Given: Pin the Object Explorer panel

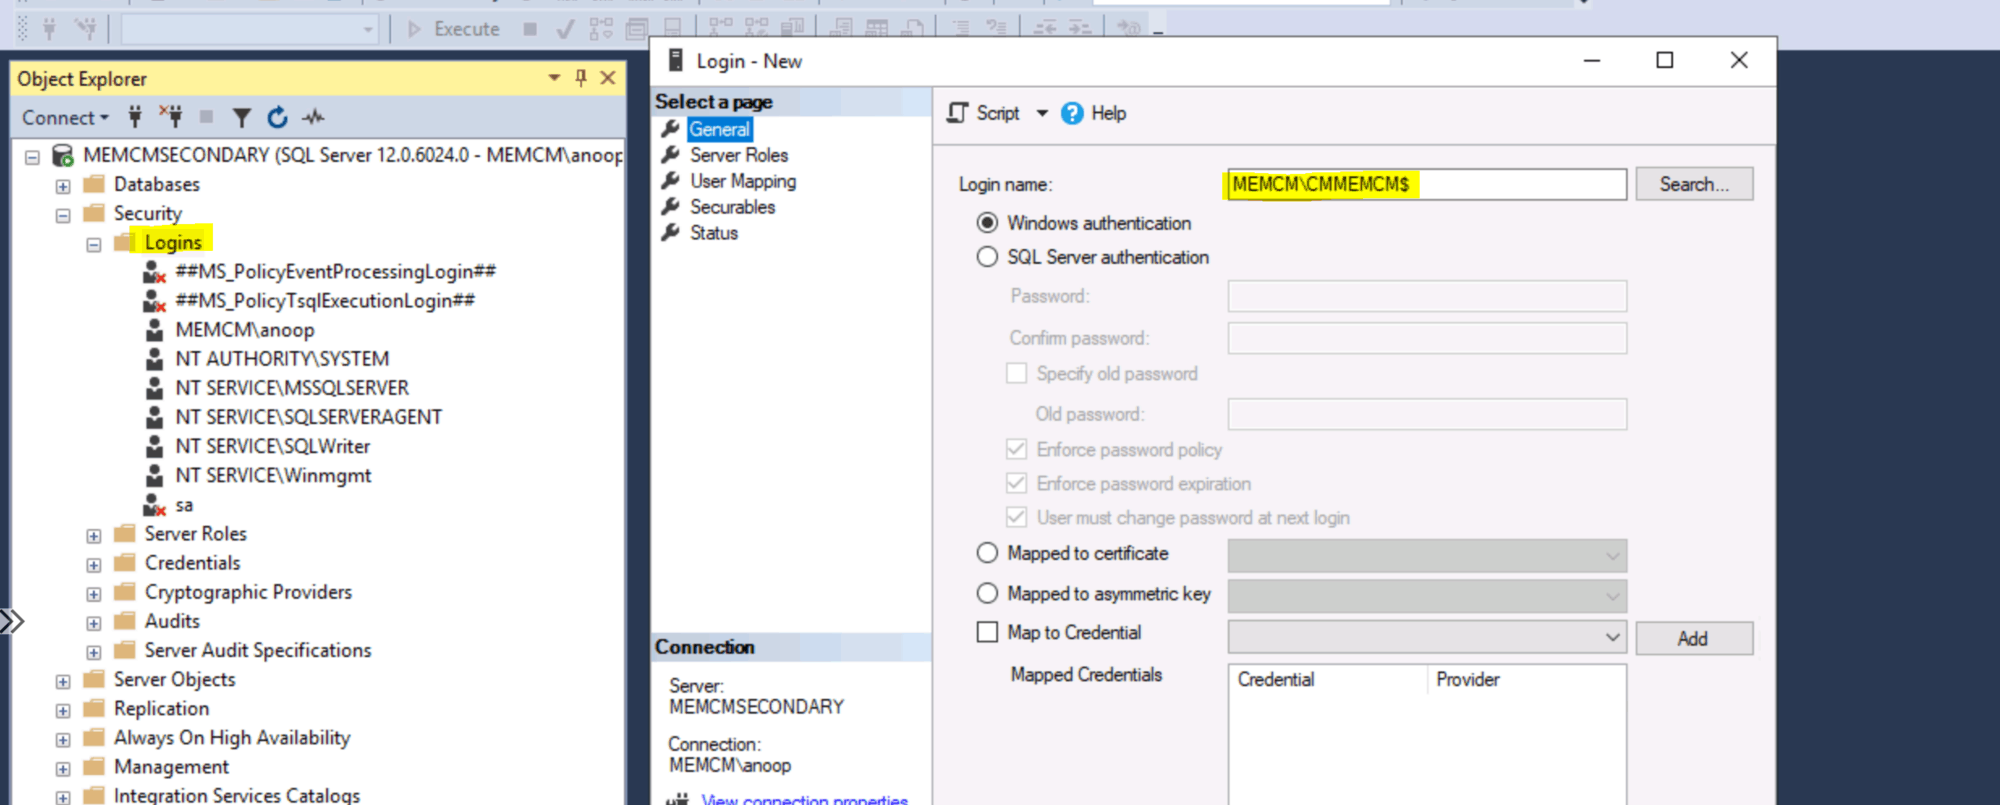Looking at the screenshot, I should click(581, 78).
